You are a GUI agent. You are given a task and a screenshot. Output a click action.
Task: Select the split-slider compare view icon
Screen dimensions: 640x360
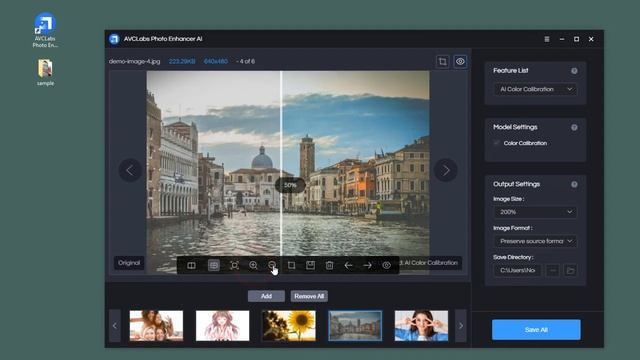213,265
